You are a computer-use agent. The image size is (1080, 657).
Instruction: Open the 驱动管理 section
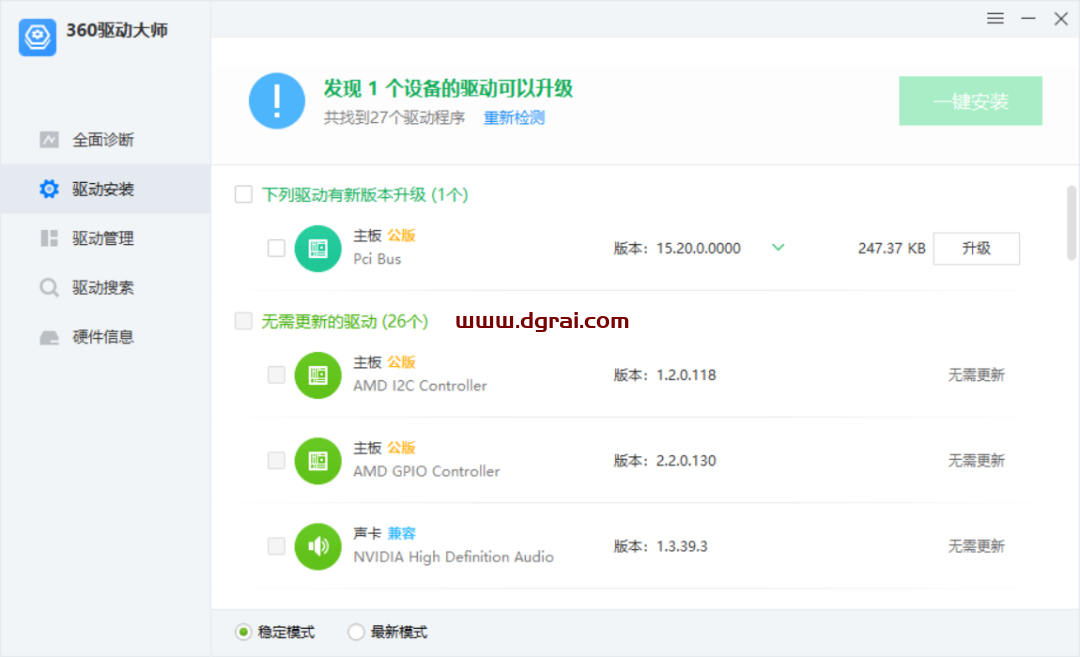(105, 238)
